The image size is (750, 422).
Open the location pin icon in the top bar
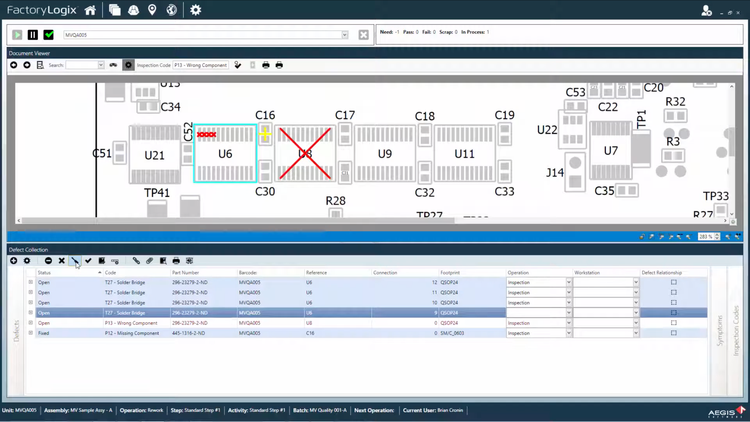click(x=152, y=10)
